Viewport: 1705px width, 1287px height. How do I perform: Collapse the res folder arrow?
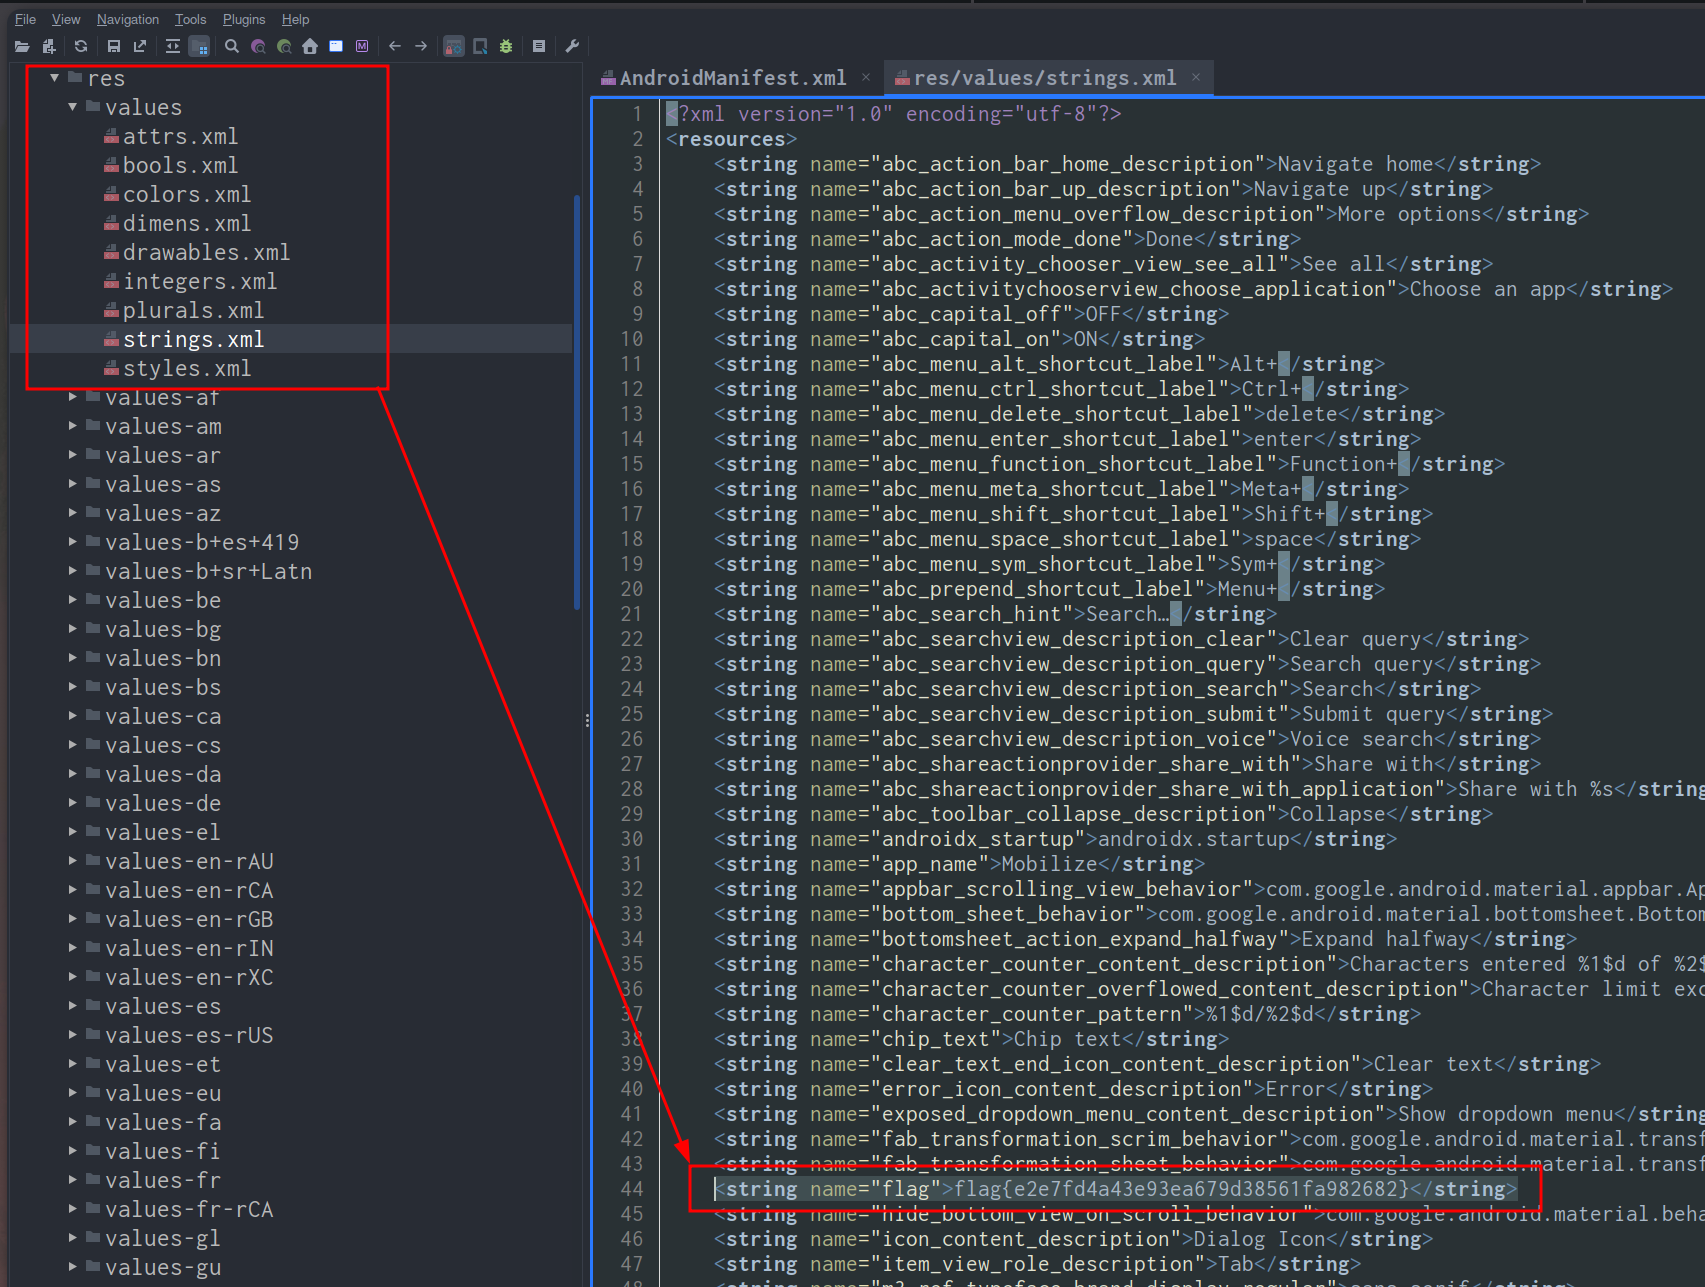(55, 77)
